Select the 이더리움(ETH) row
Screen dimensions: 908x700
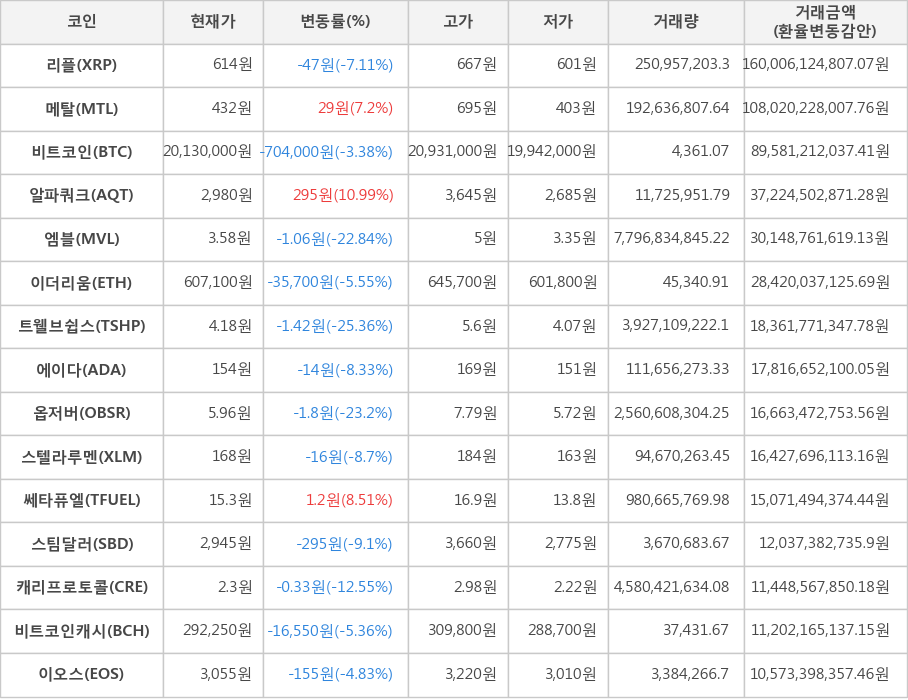(x=82, y=283)
